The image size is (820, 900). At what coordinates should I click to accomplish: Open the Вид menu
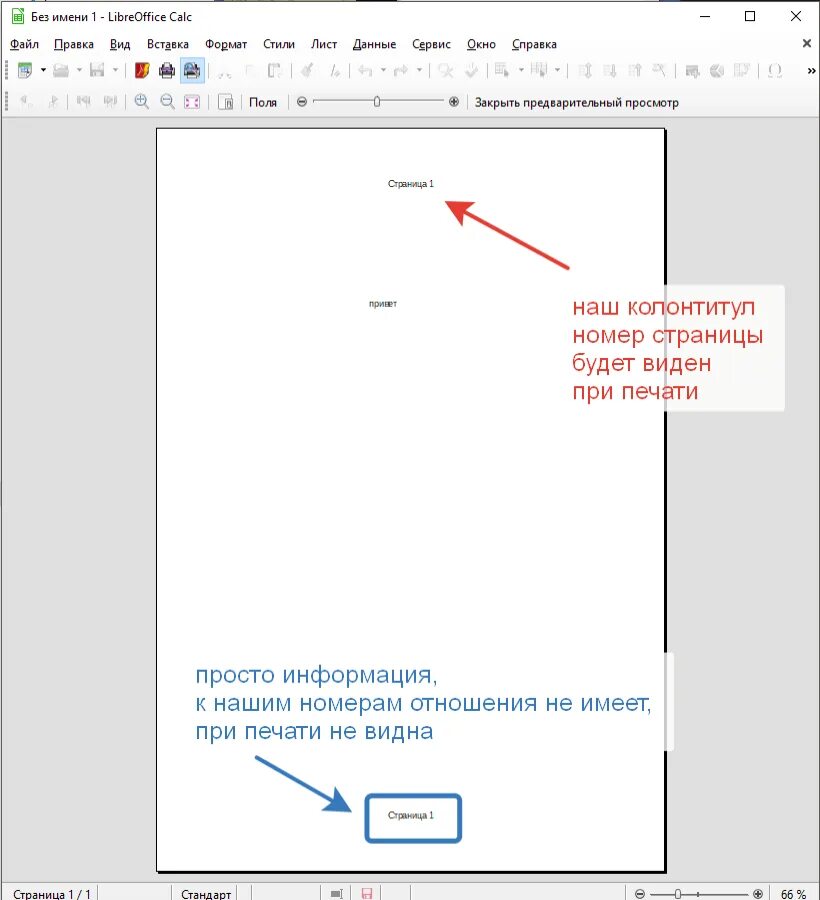point(120,44)
